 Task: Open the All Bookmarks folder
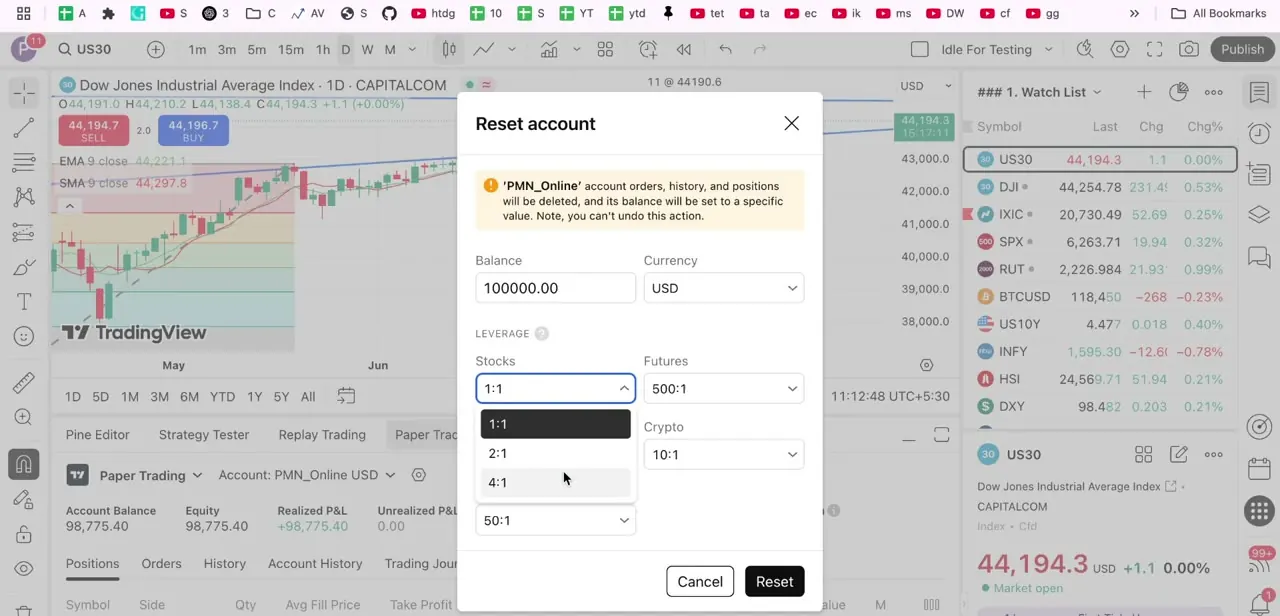(1218, 14)
